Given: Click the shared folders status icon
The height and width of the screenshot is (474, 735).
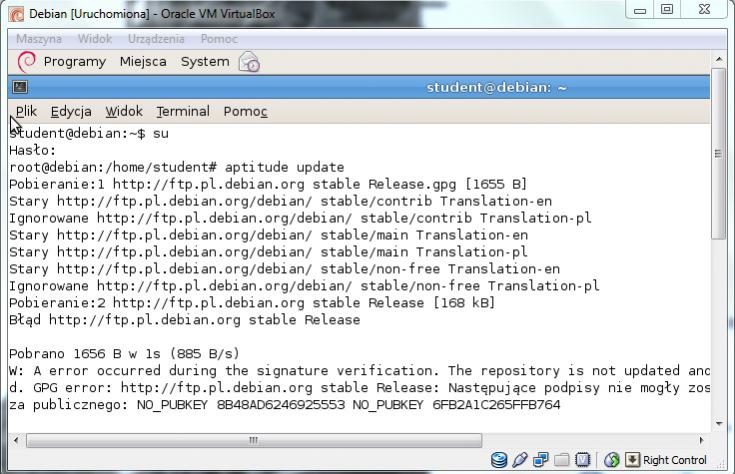Looking at the screenshot, I should [562, 460].
